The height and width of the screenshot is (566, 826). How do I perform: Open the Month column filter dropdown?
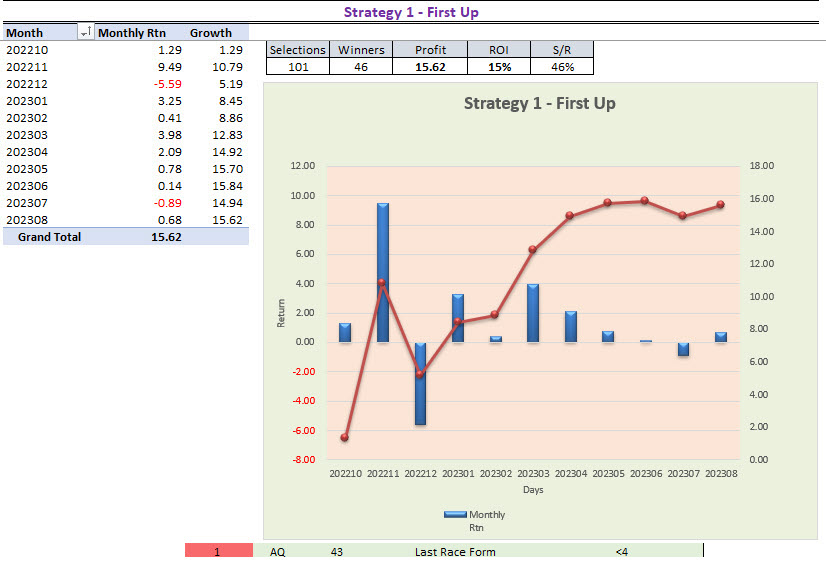click(85, 33)
